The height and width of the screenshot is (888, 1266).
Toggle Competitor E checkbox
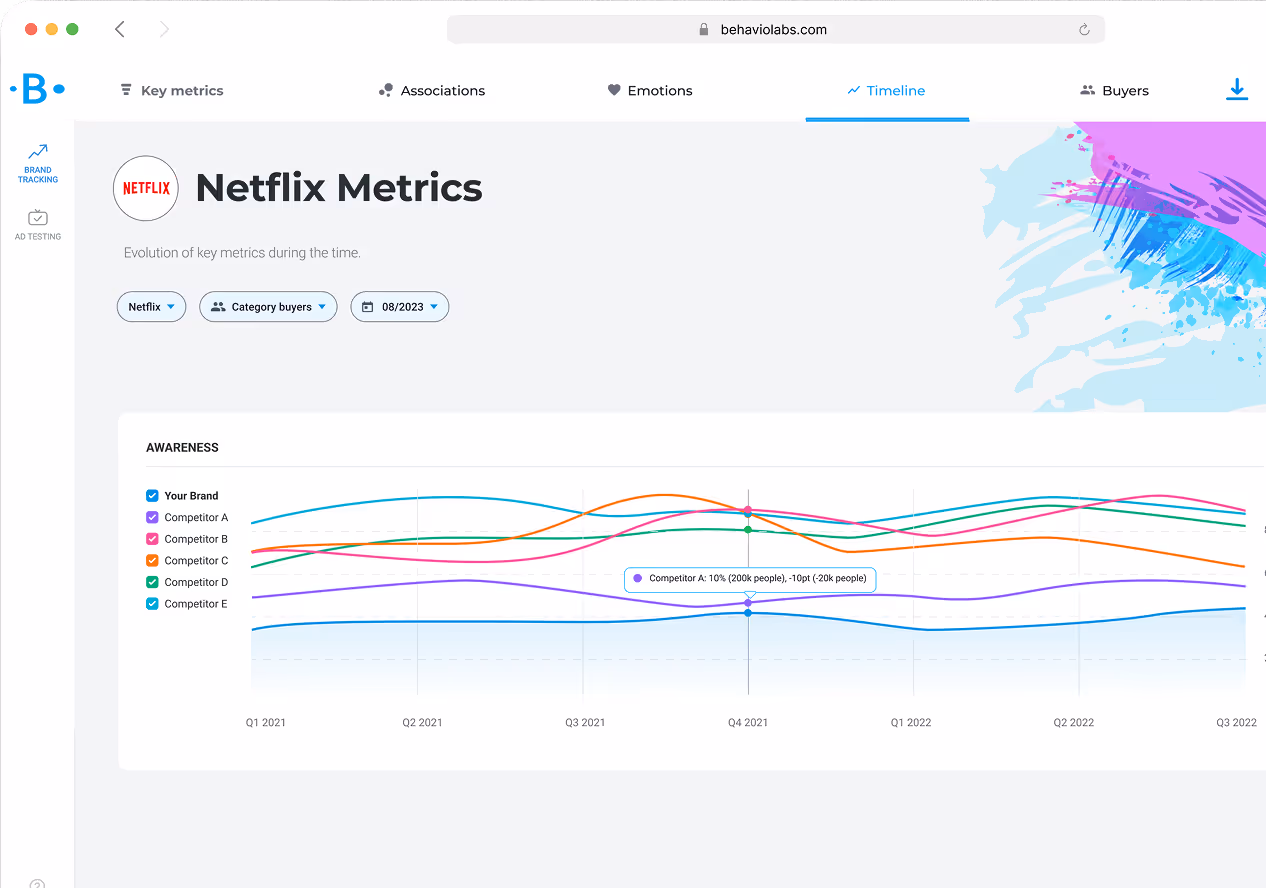pos(153,604)
